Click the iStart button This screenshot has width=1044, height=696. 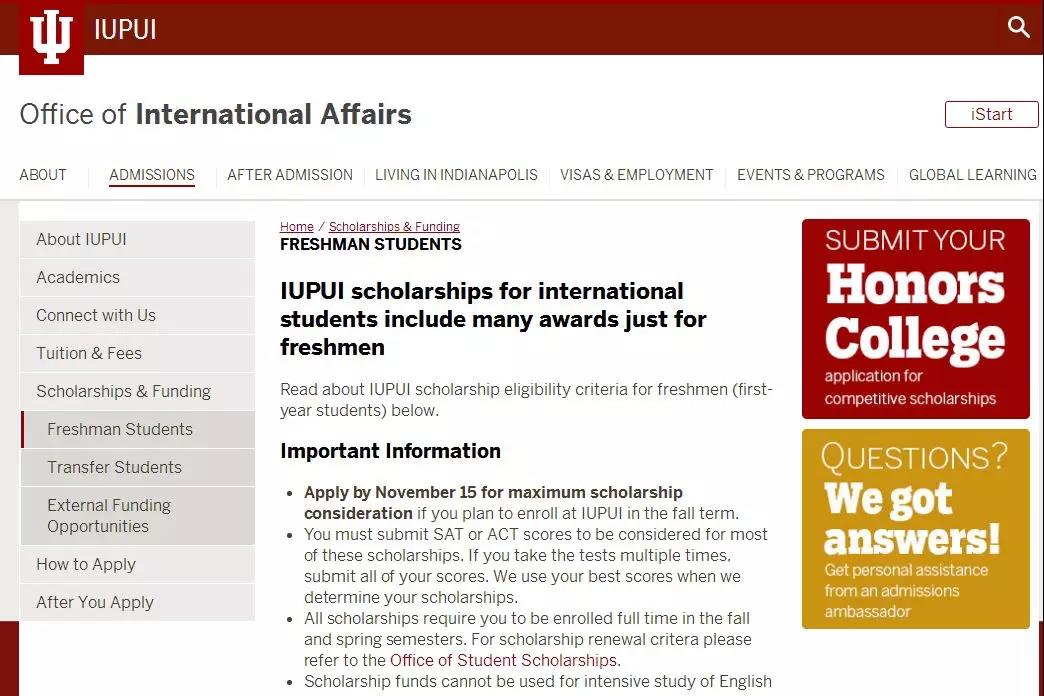pos(991,114)
